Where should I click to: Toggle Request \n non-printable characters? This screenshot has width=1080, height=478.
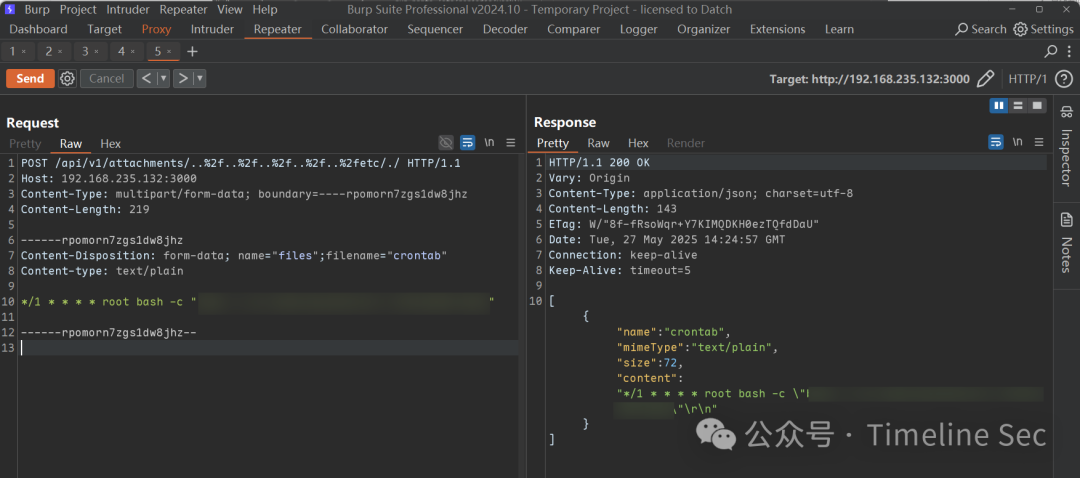(489, 143)
